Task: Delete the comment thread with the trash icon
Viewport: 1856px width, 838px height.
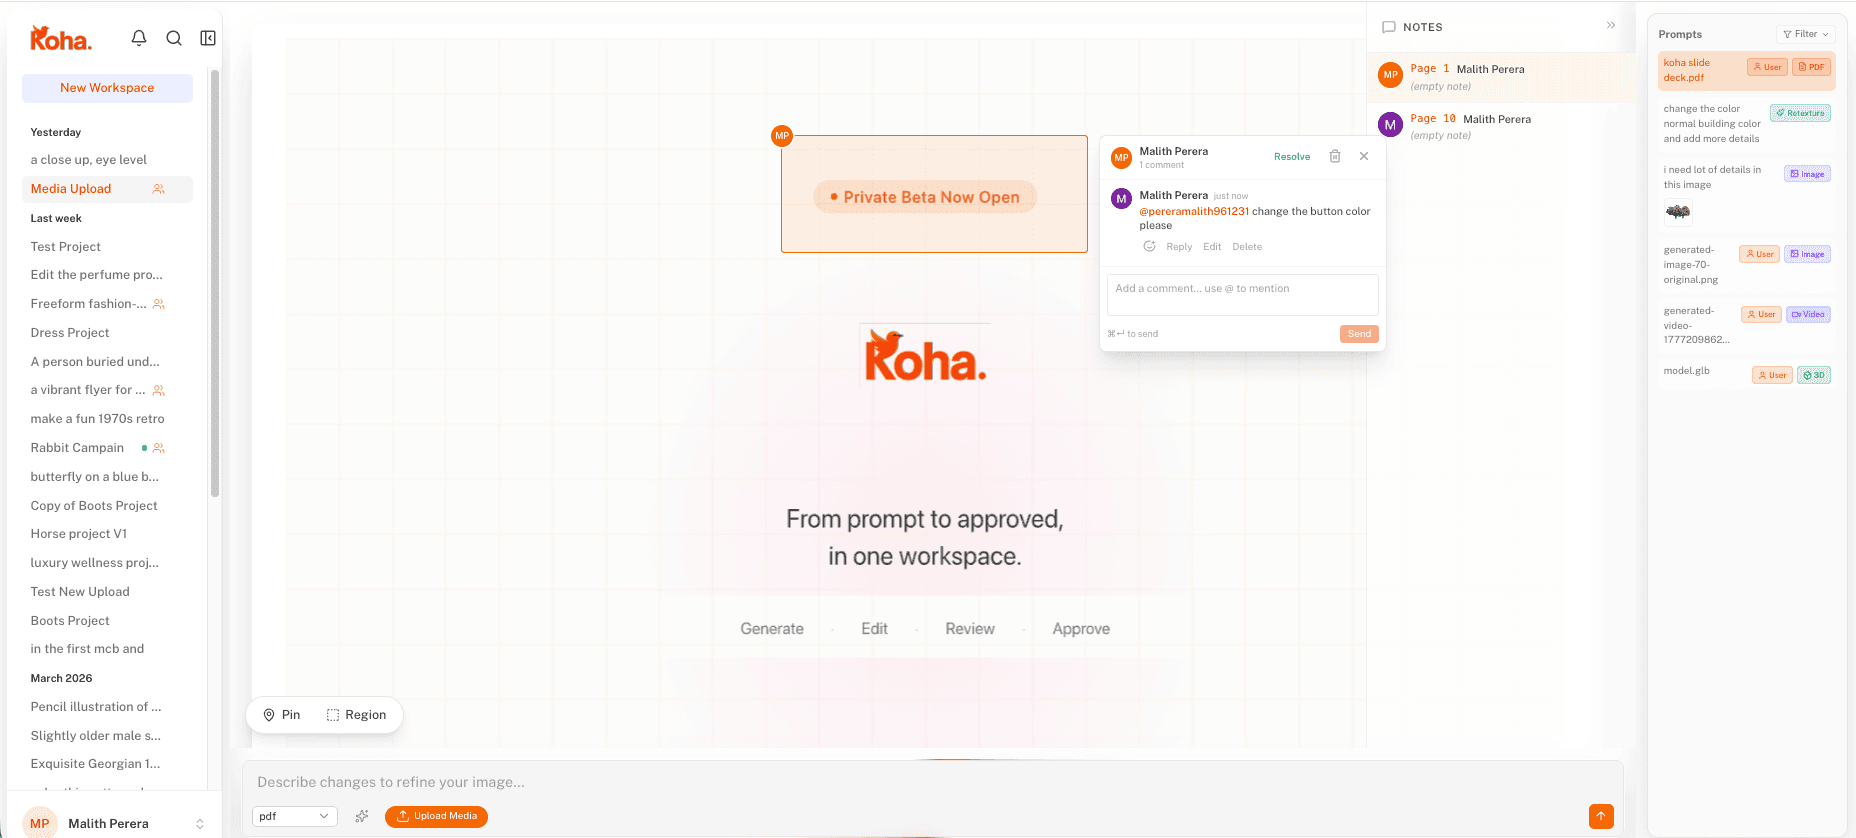Action: click(1335, 156)
